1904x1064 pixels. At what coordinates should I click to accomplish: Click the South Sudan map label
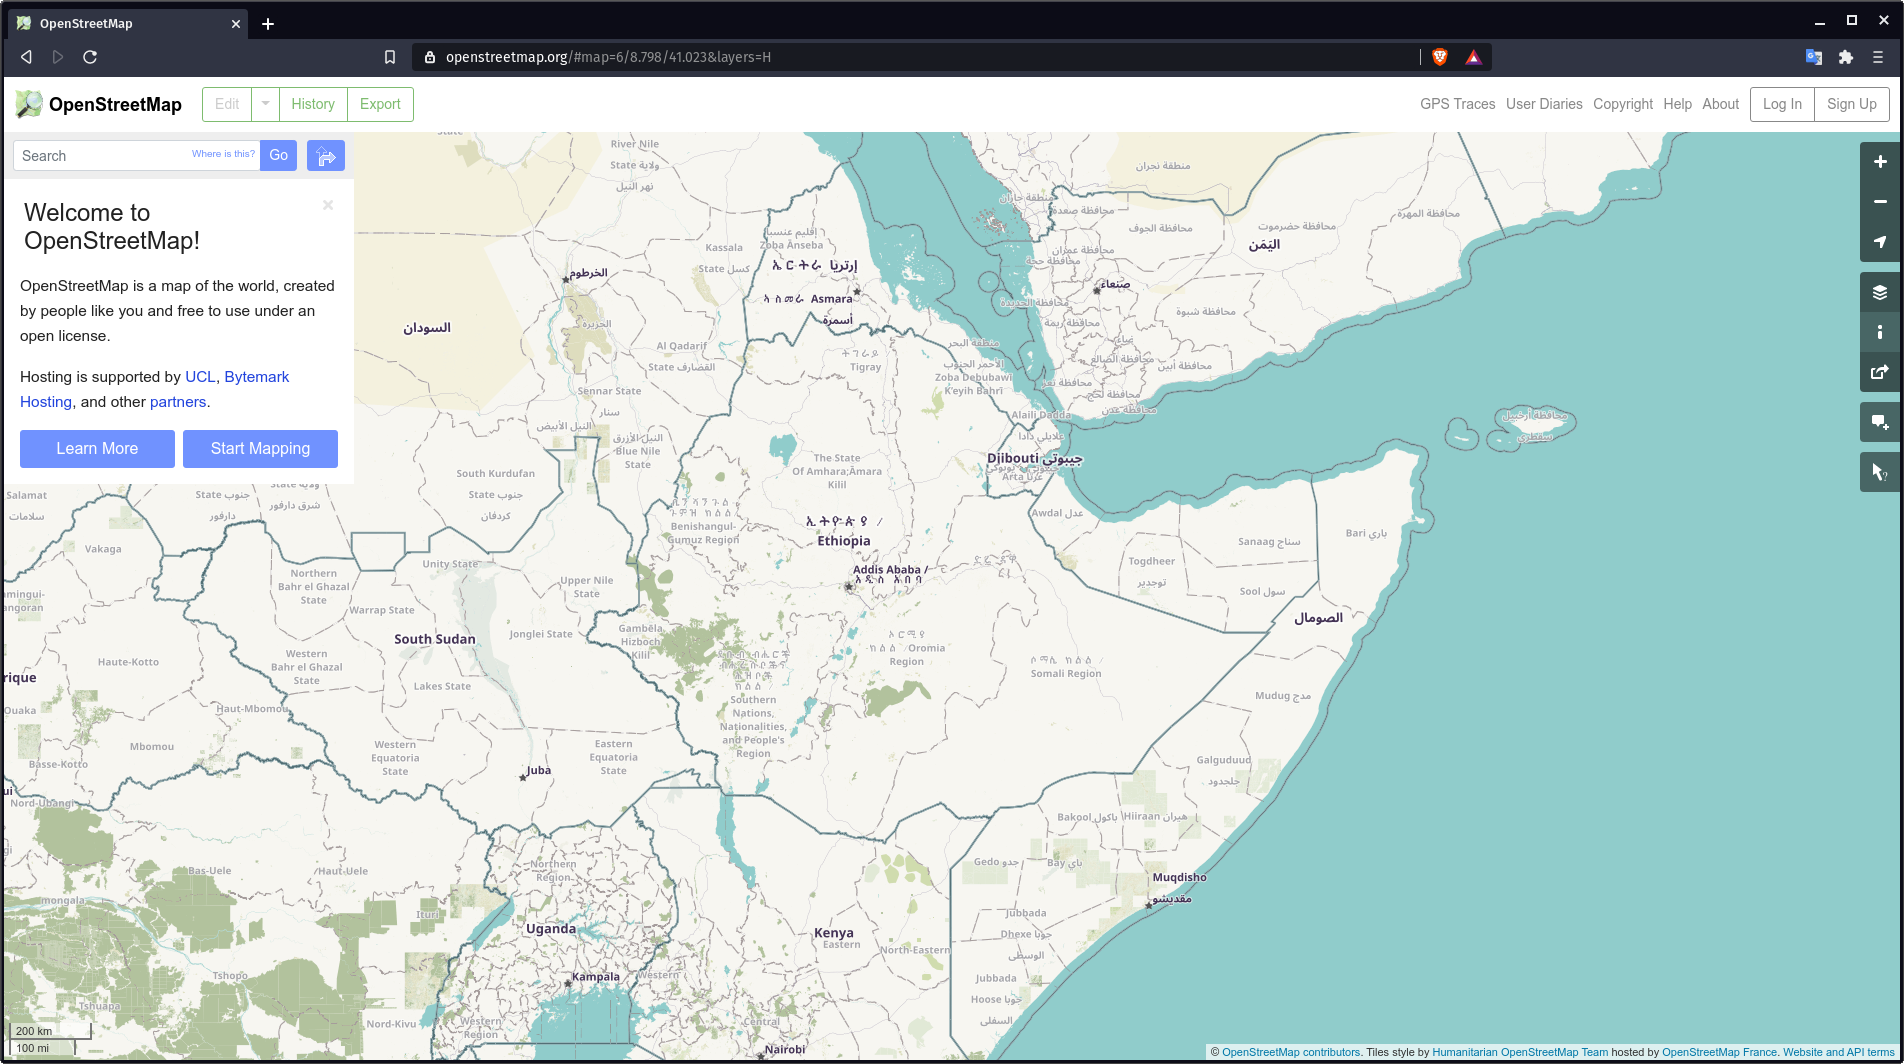[435, 639]
